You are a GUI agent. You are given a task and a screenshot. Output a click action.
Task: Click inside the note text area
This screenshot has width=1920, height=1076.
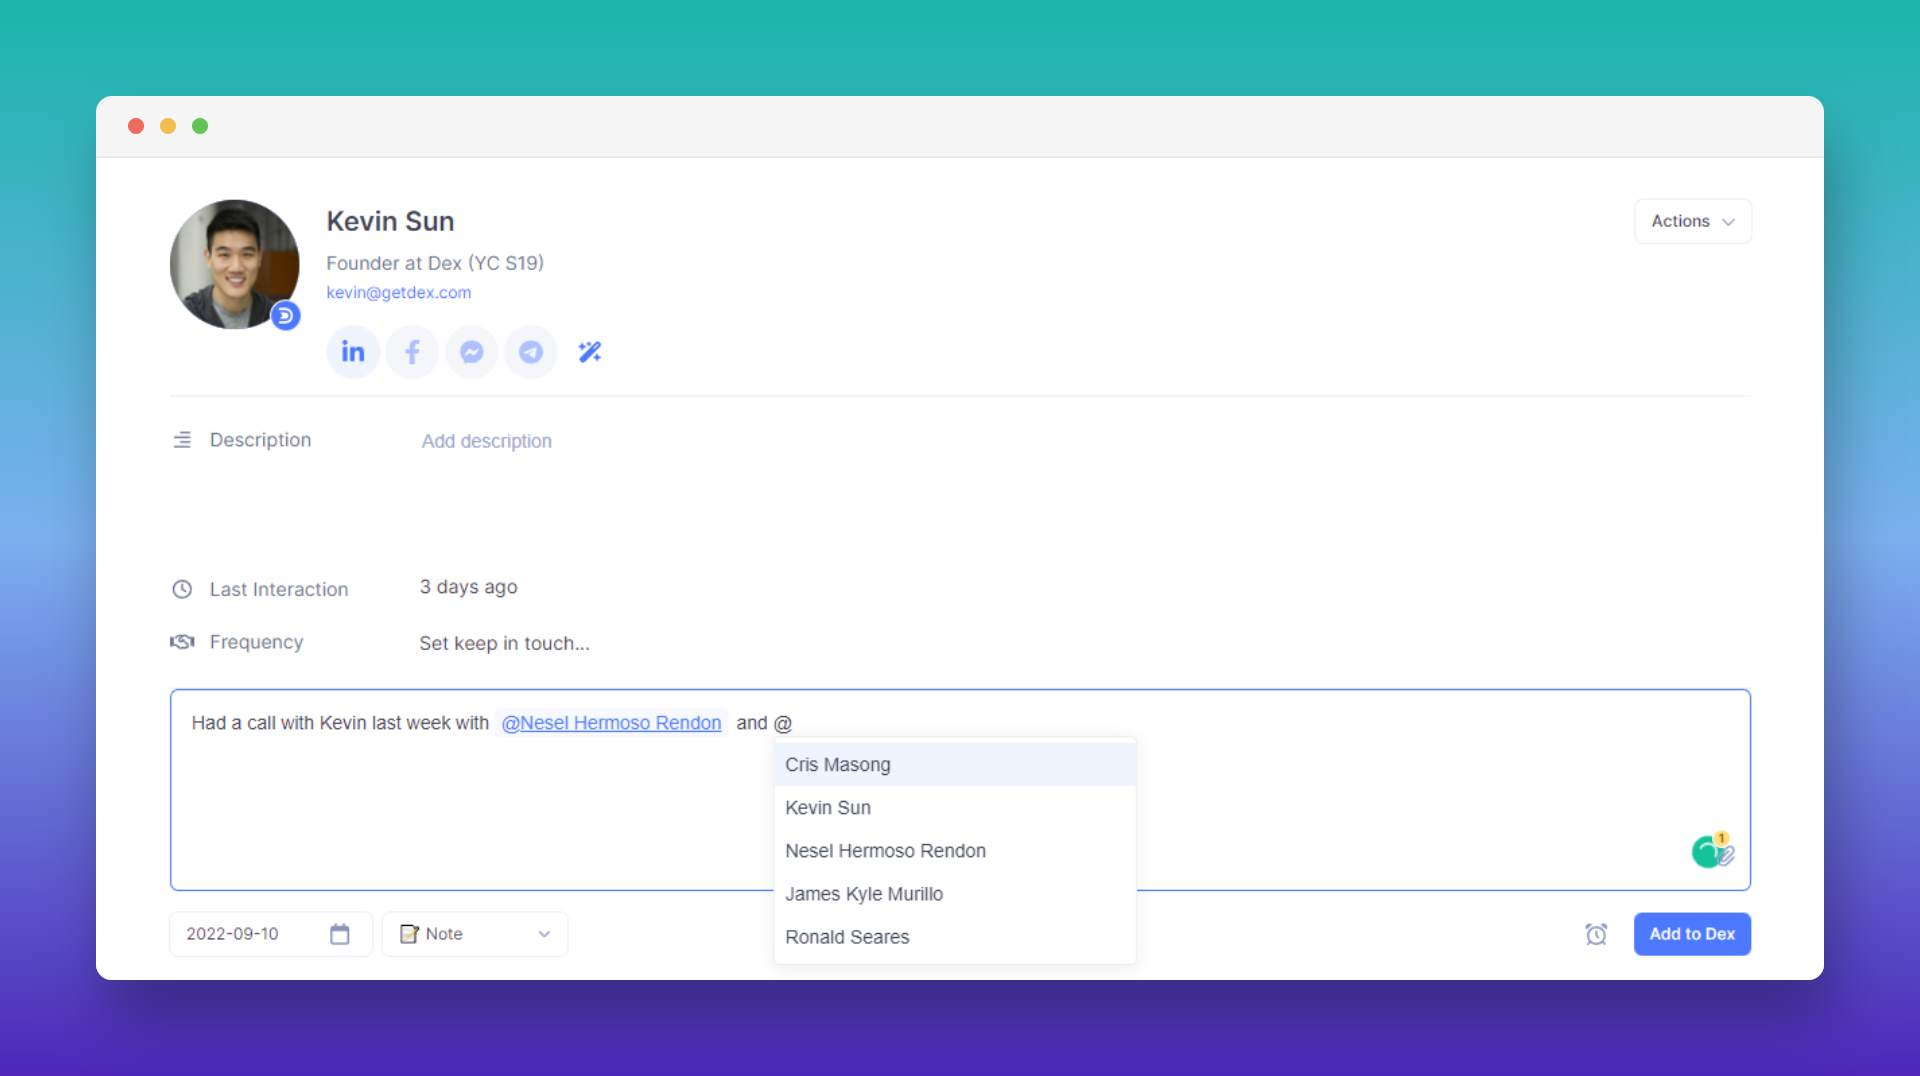click(960, 790)
